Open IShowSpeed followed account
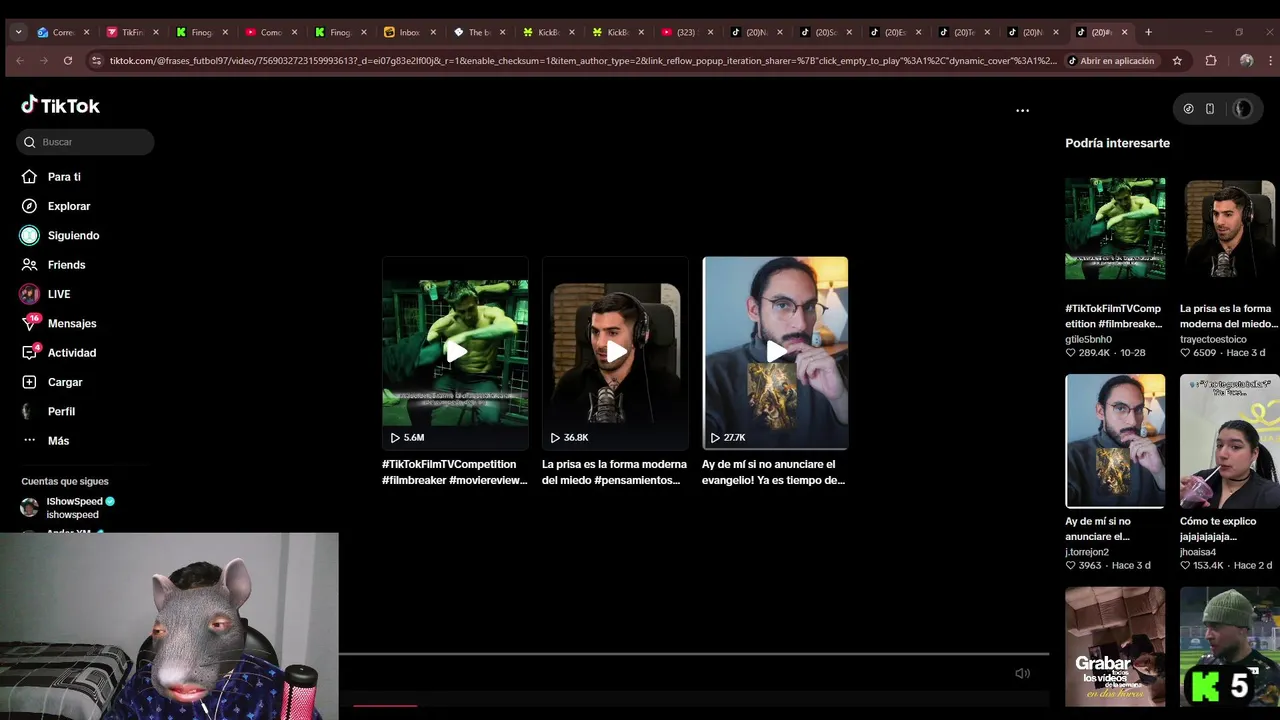1280x720 pixels. click(x=68, y=507)
